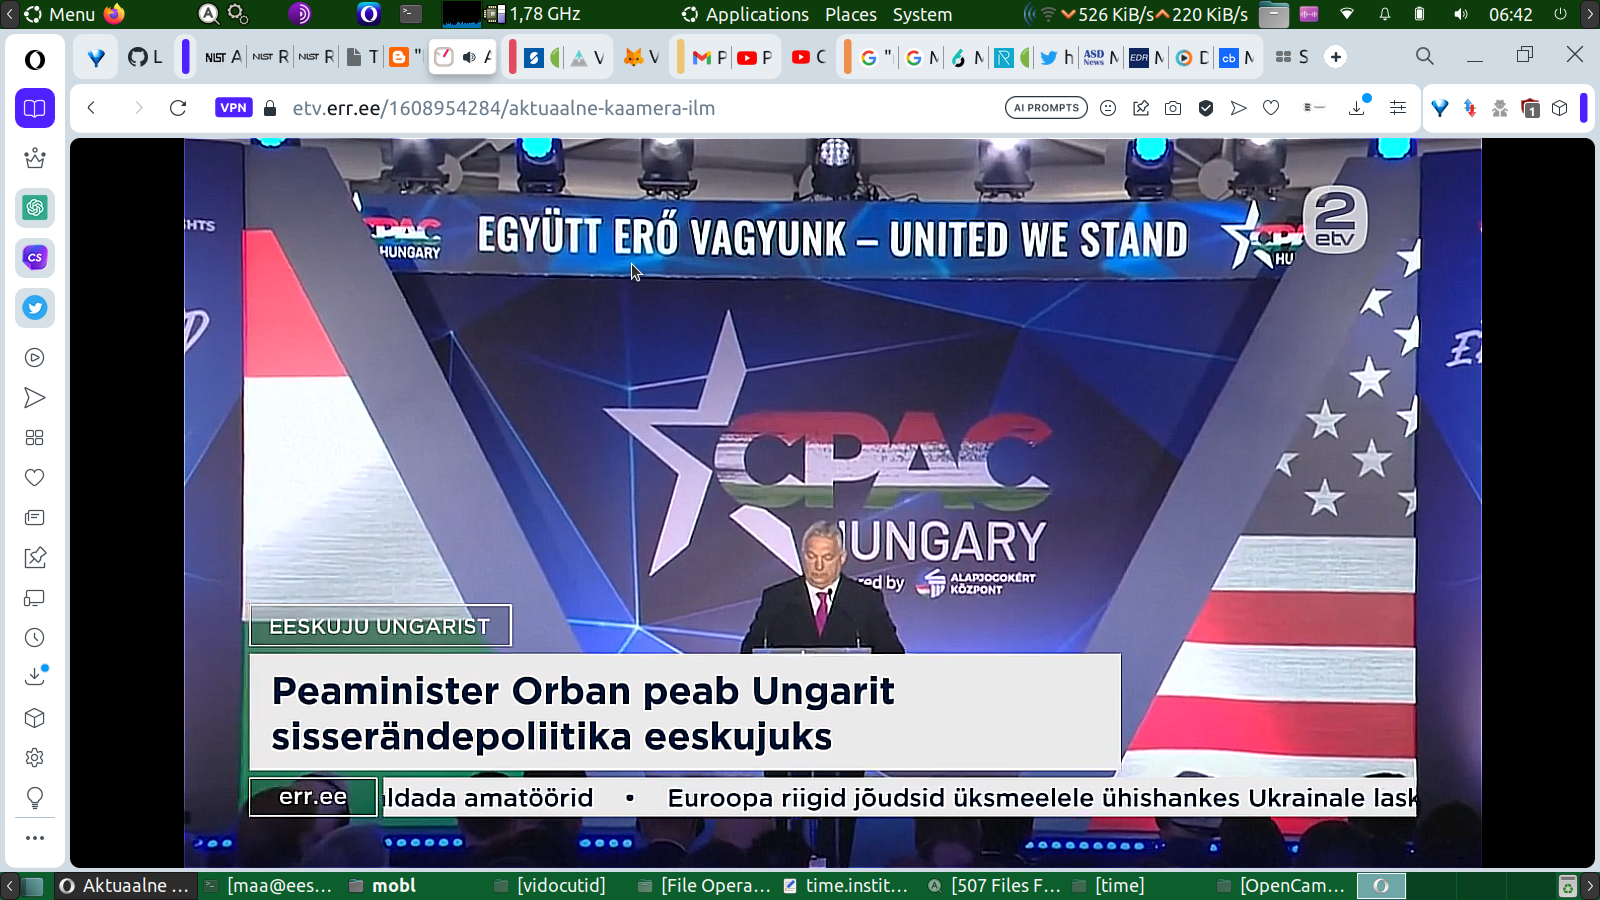
Task: Expand the red tab island handle
Action: click(x=513, y=57)
